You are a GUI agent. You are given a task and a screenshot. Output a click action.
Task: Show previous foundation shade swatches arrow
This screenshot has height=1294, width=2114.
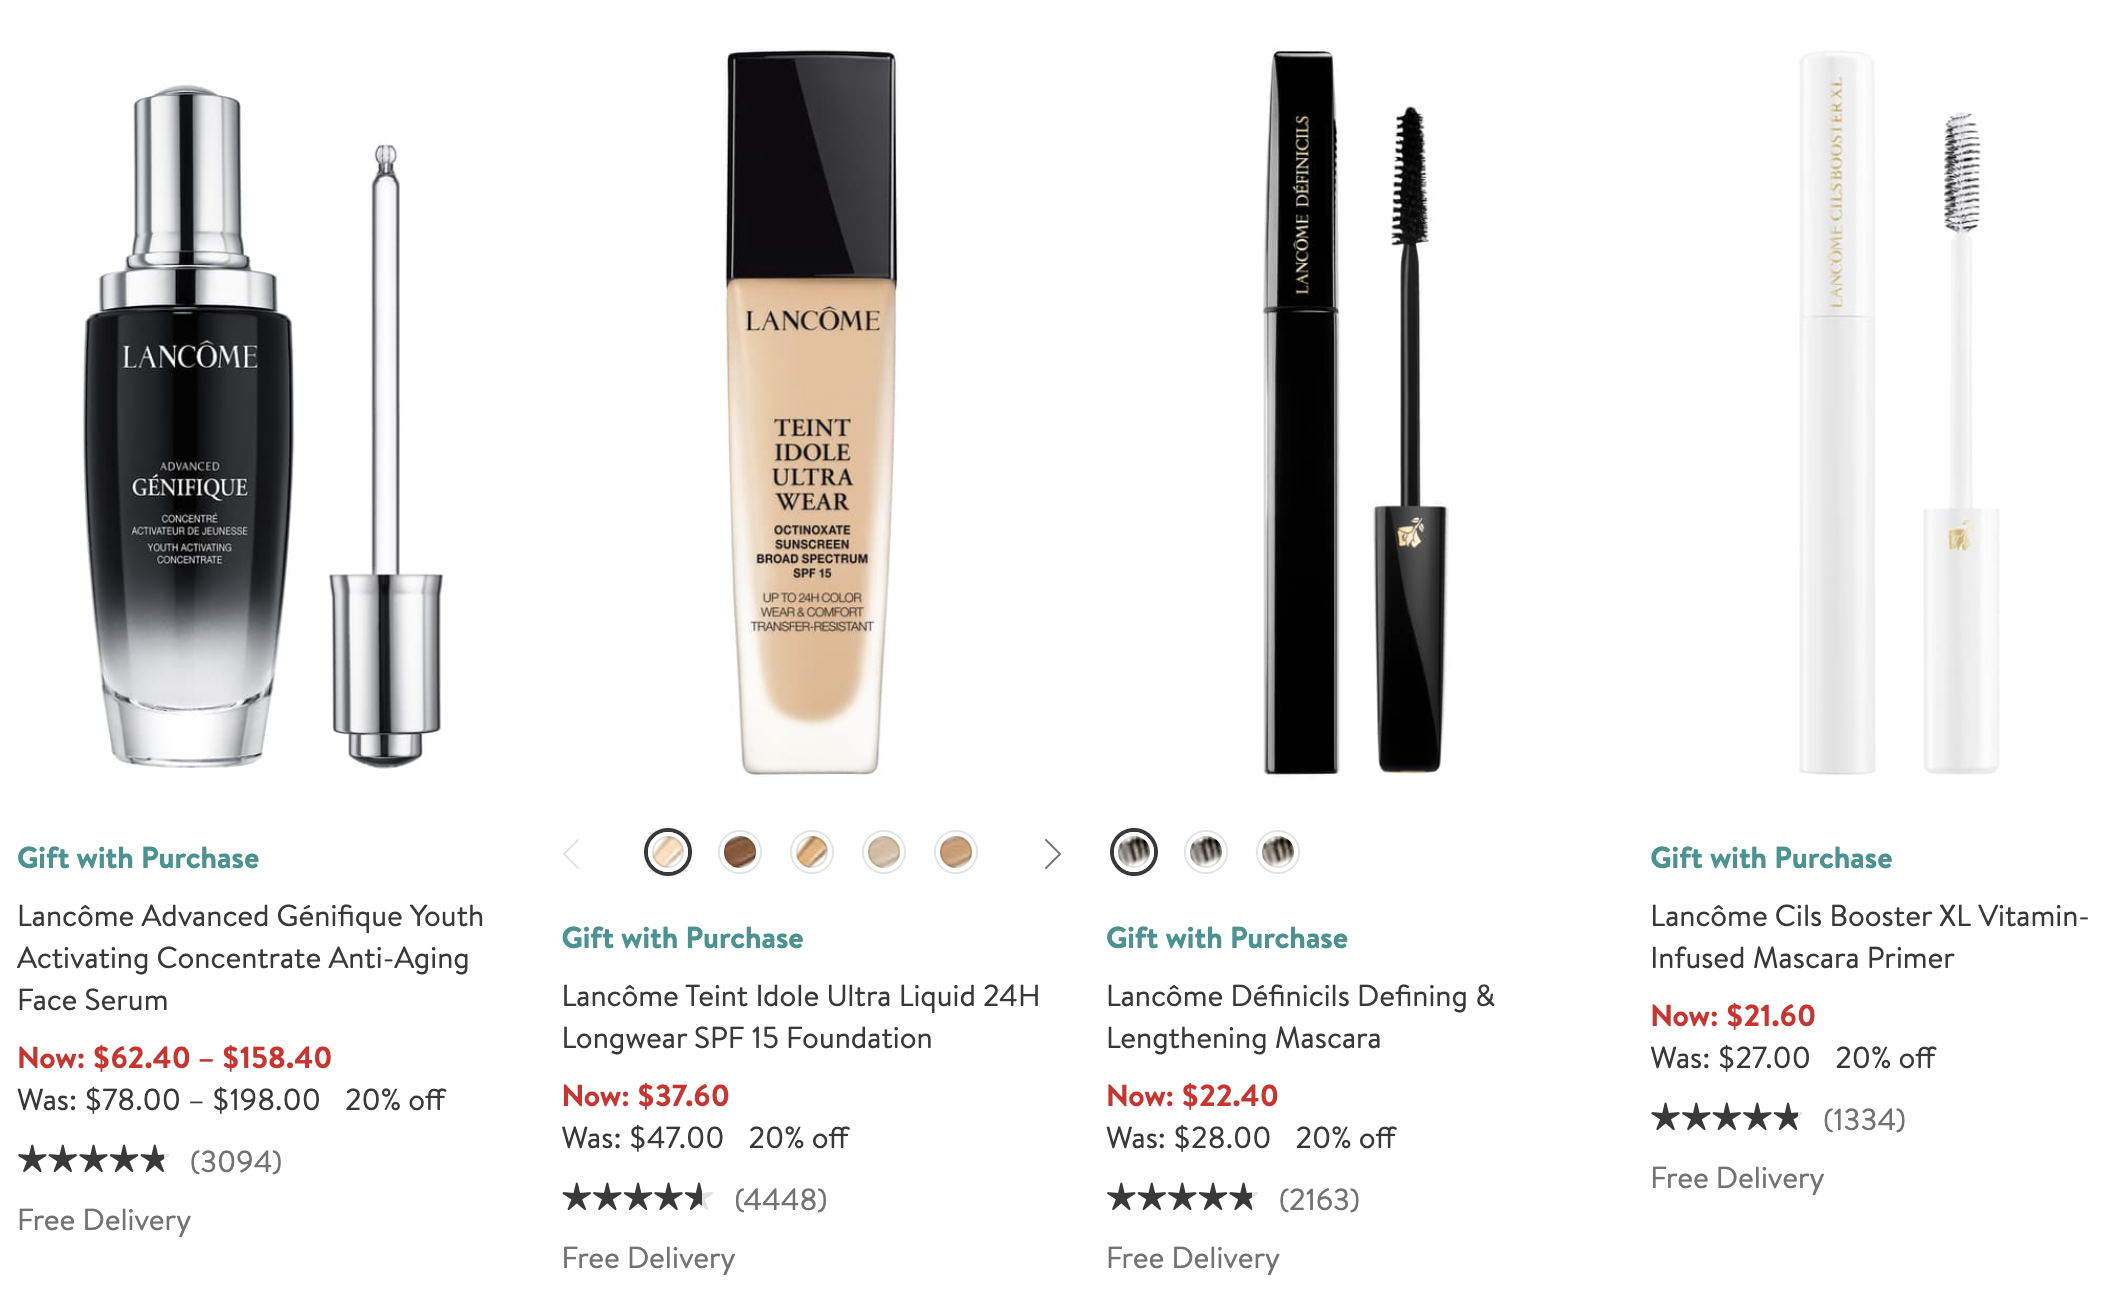click(x=572, y=853)
